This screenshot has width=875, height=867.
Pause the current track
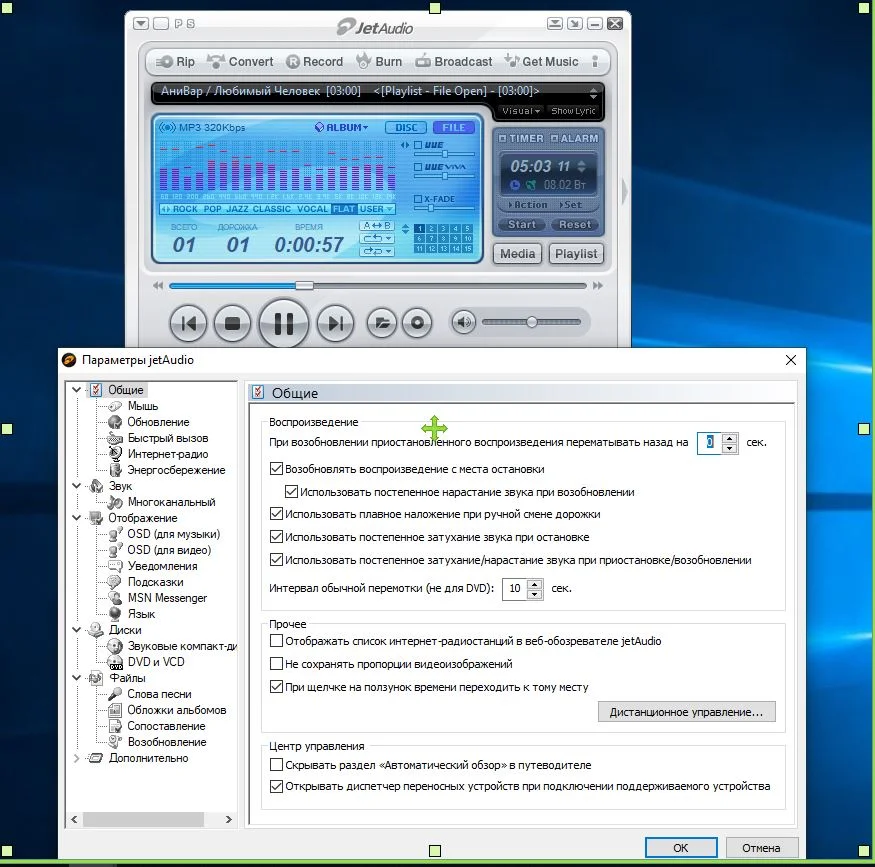pyautogui.click(x=283, y=323)
